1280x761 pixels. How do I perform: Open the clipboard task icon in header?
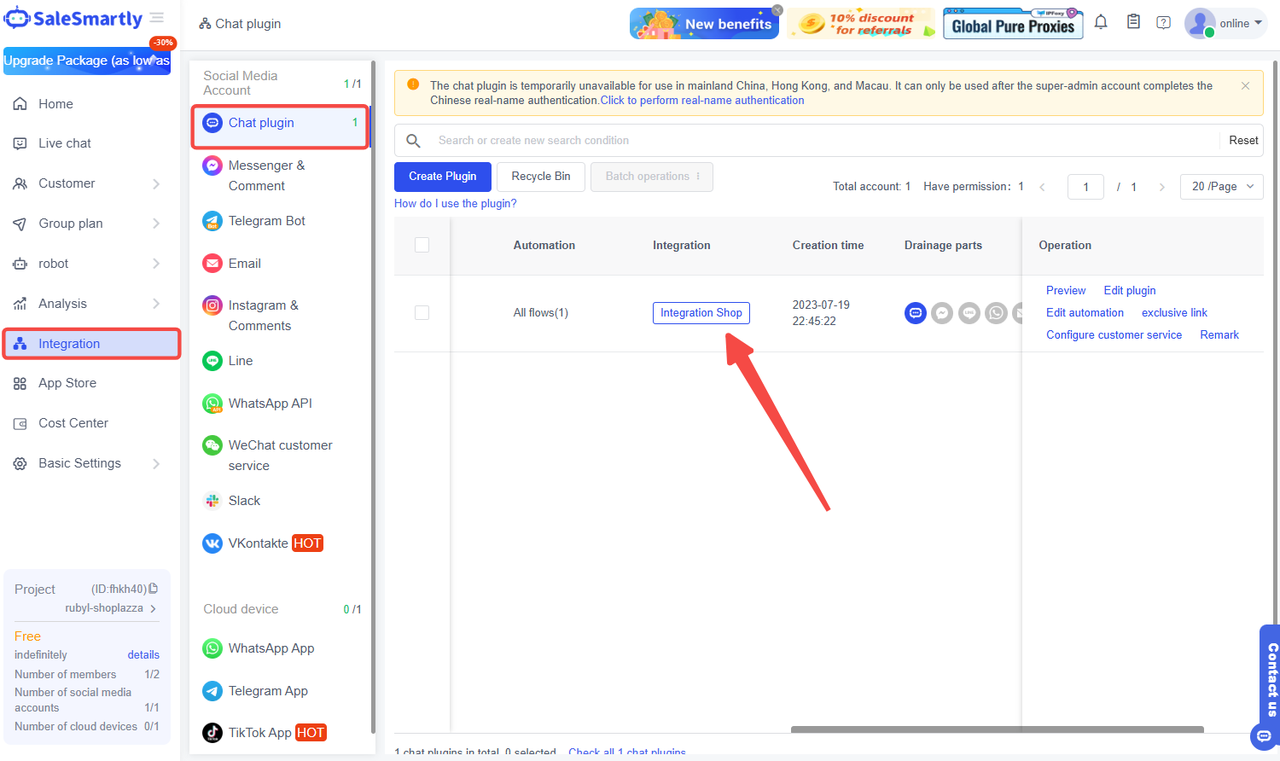[1133, 22]
